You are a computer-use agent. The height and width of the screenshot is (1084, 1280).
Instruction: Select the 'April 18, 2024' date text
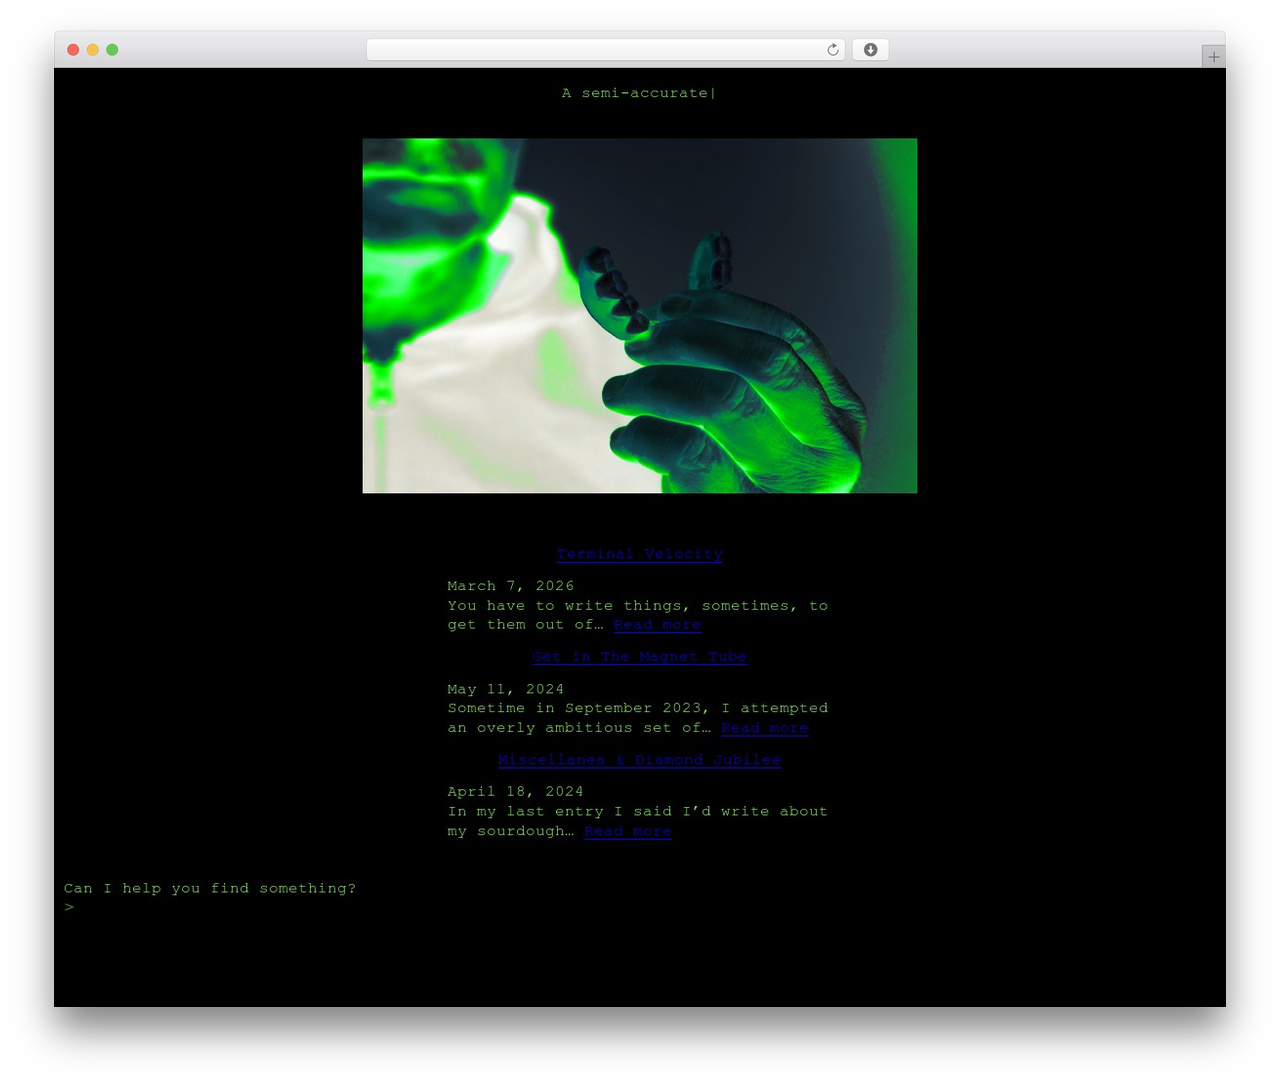pyautogui.click(x=516, y=791)
